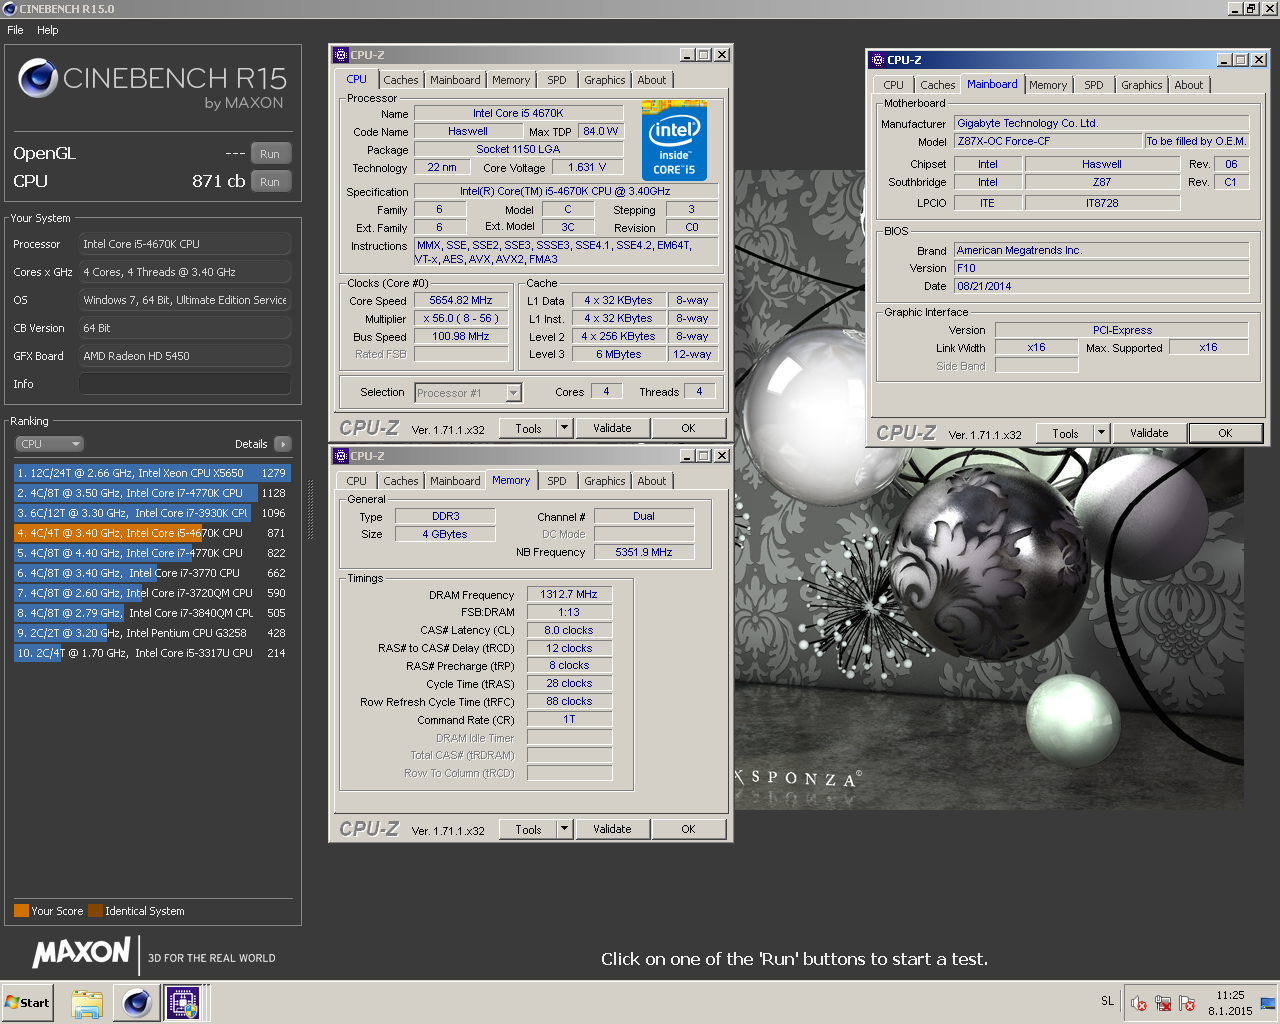The image size is (1280, 1024).
Task: Open the Help menu
Action: tap(48, 30)
